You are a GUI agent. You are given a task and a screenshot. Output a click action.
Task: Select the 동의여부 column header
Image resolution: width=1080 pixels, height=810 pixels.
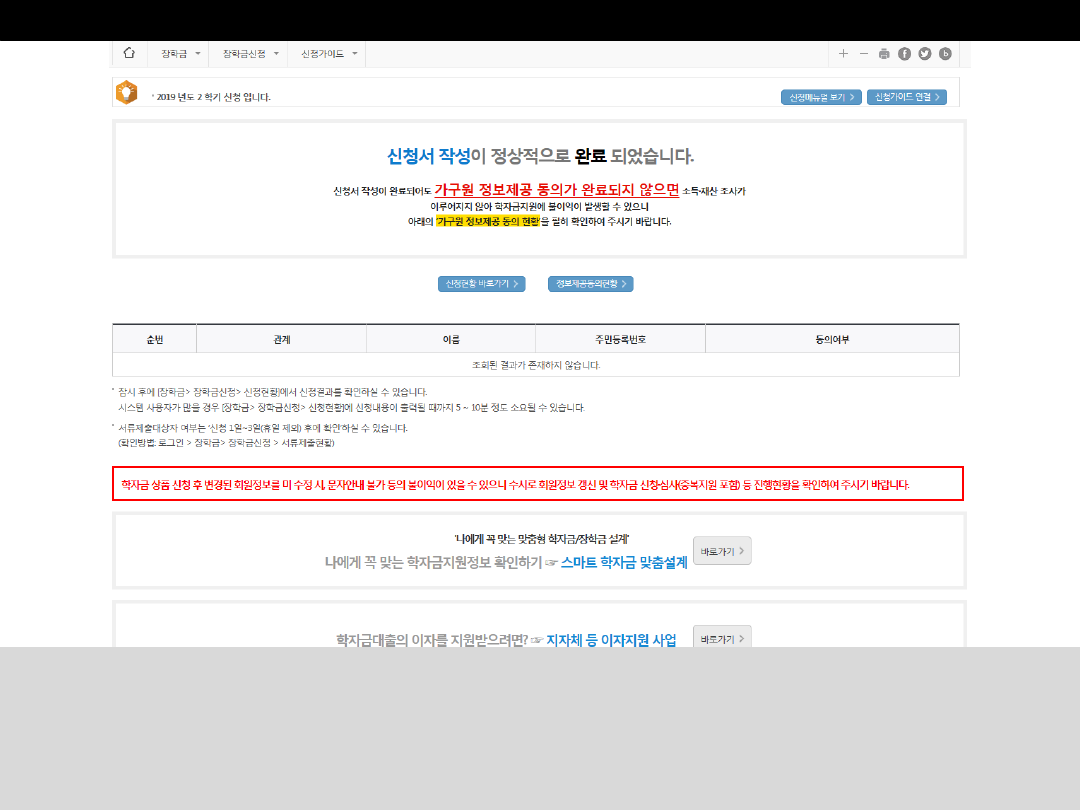pyautogui.click(x=832, y=339)
